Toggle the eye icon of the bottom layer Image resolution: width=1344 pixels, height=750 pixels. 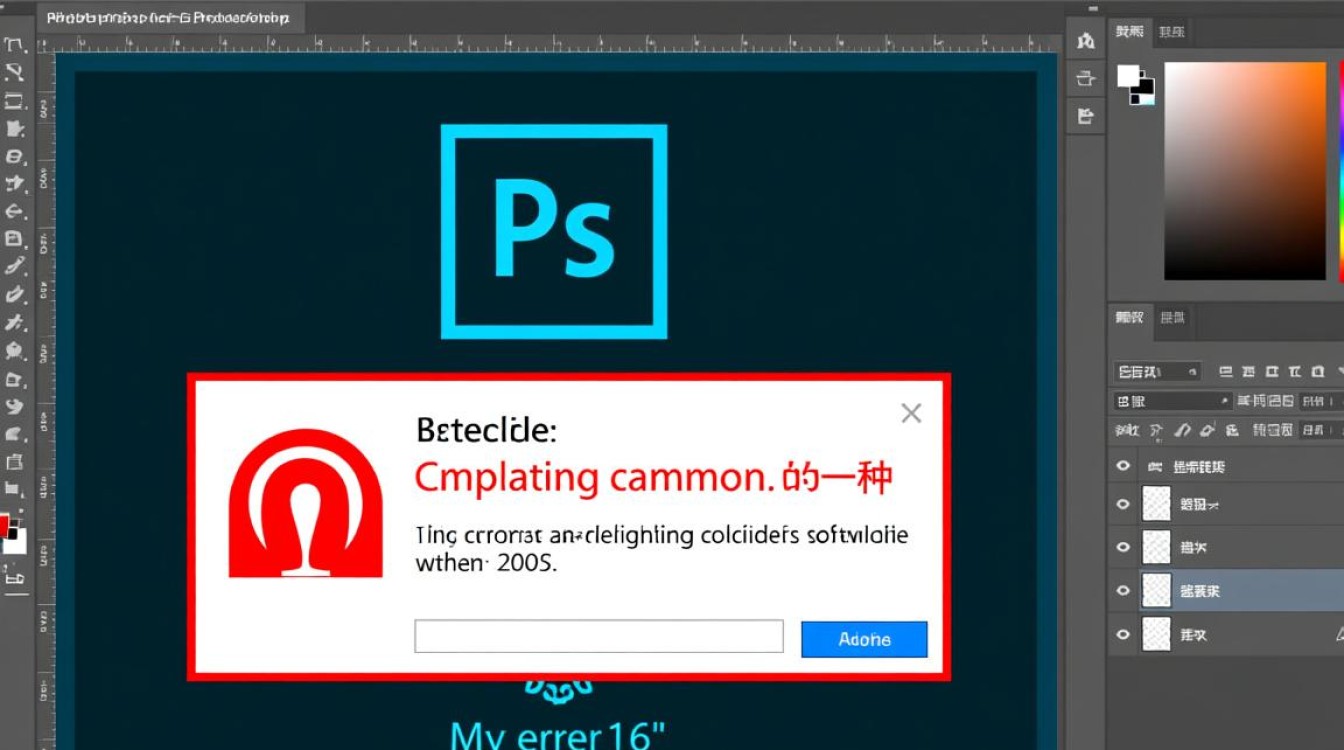click(x=1123, y=634)
